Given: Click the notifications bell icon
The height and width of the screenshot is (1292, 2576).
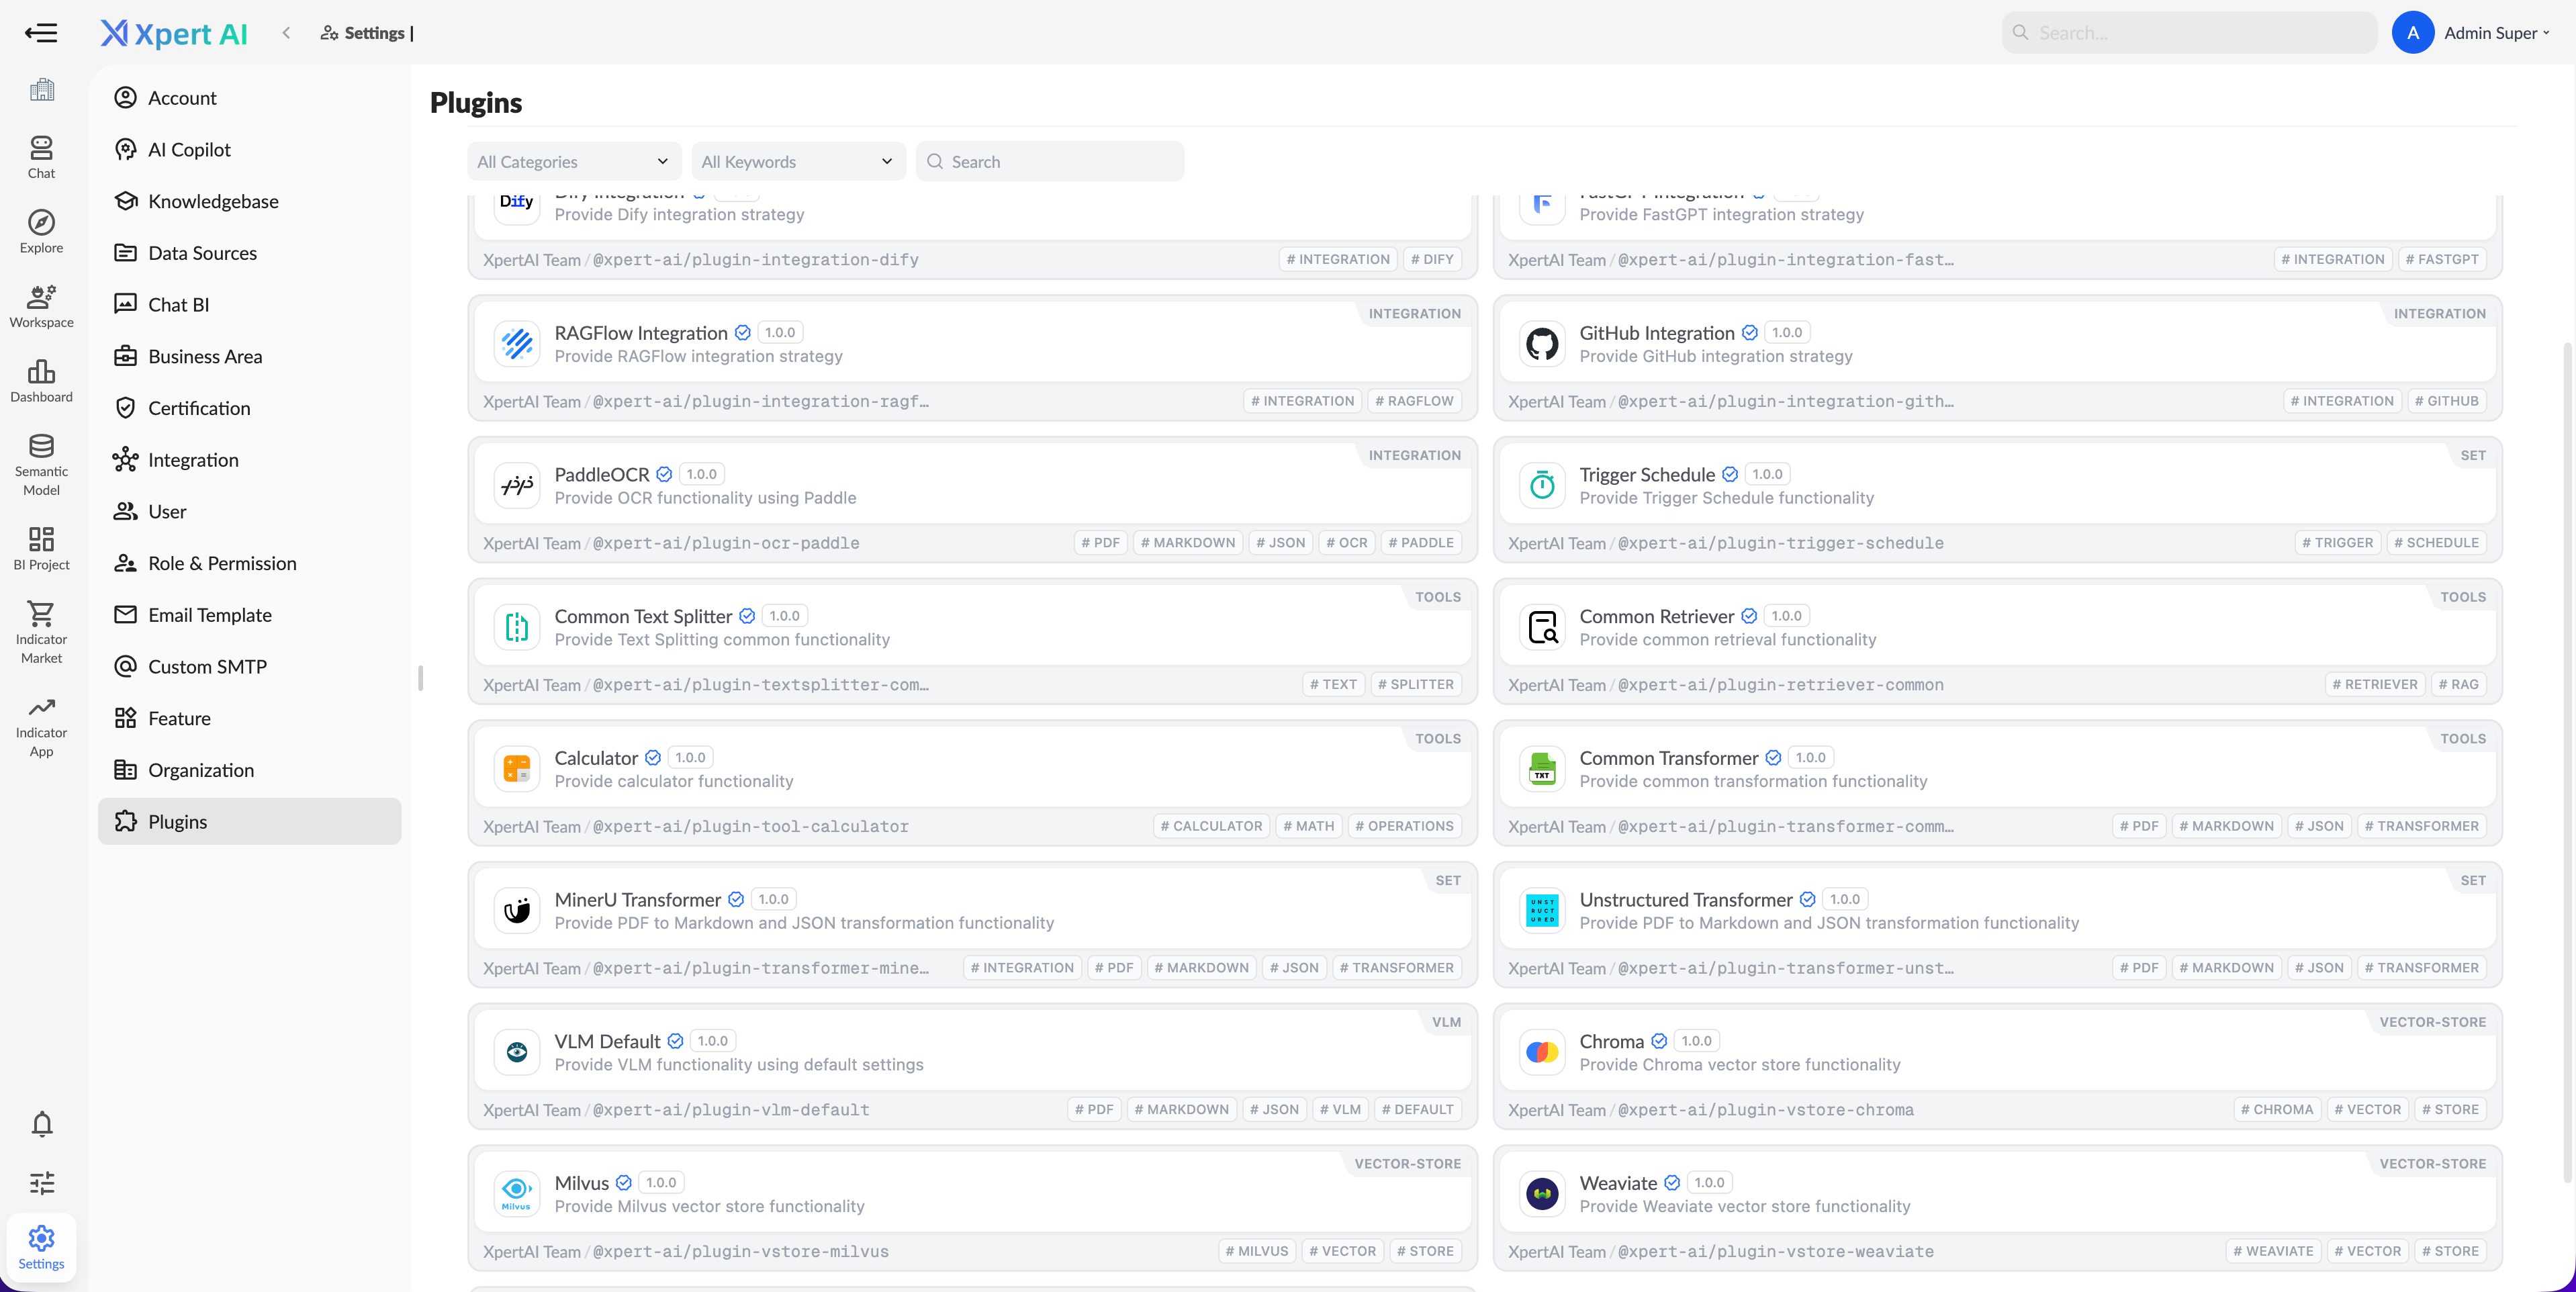Looking at the screenshot, I should 42,1124.
